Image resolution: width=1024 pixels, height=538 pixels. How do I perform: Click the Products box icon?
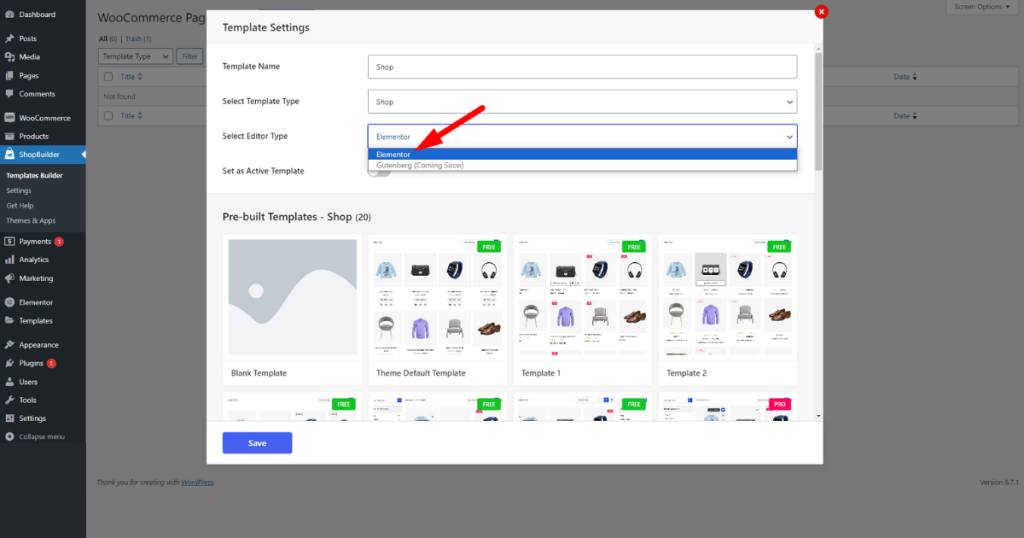coord(10,136)
